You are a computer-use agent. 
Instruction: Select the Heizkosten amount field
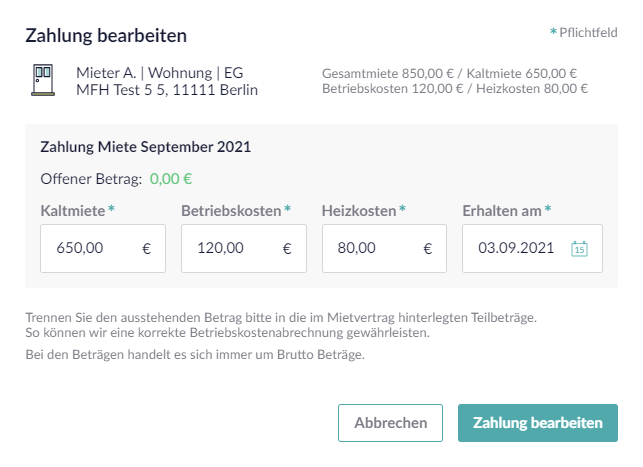[x=371, y=249]
